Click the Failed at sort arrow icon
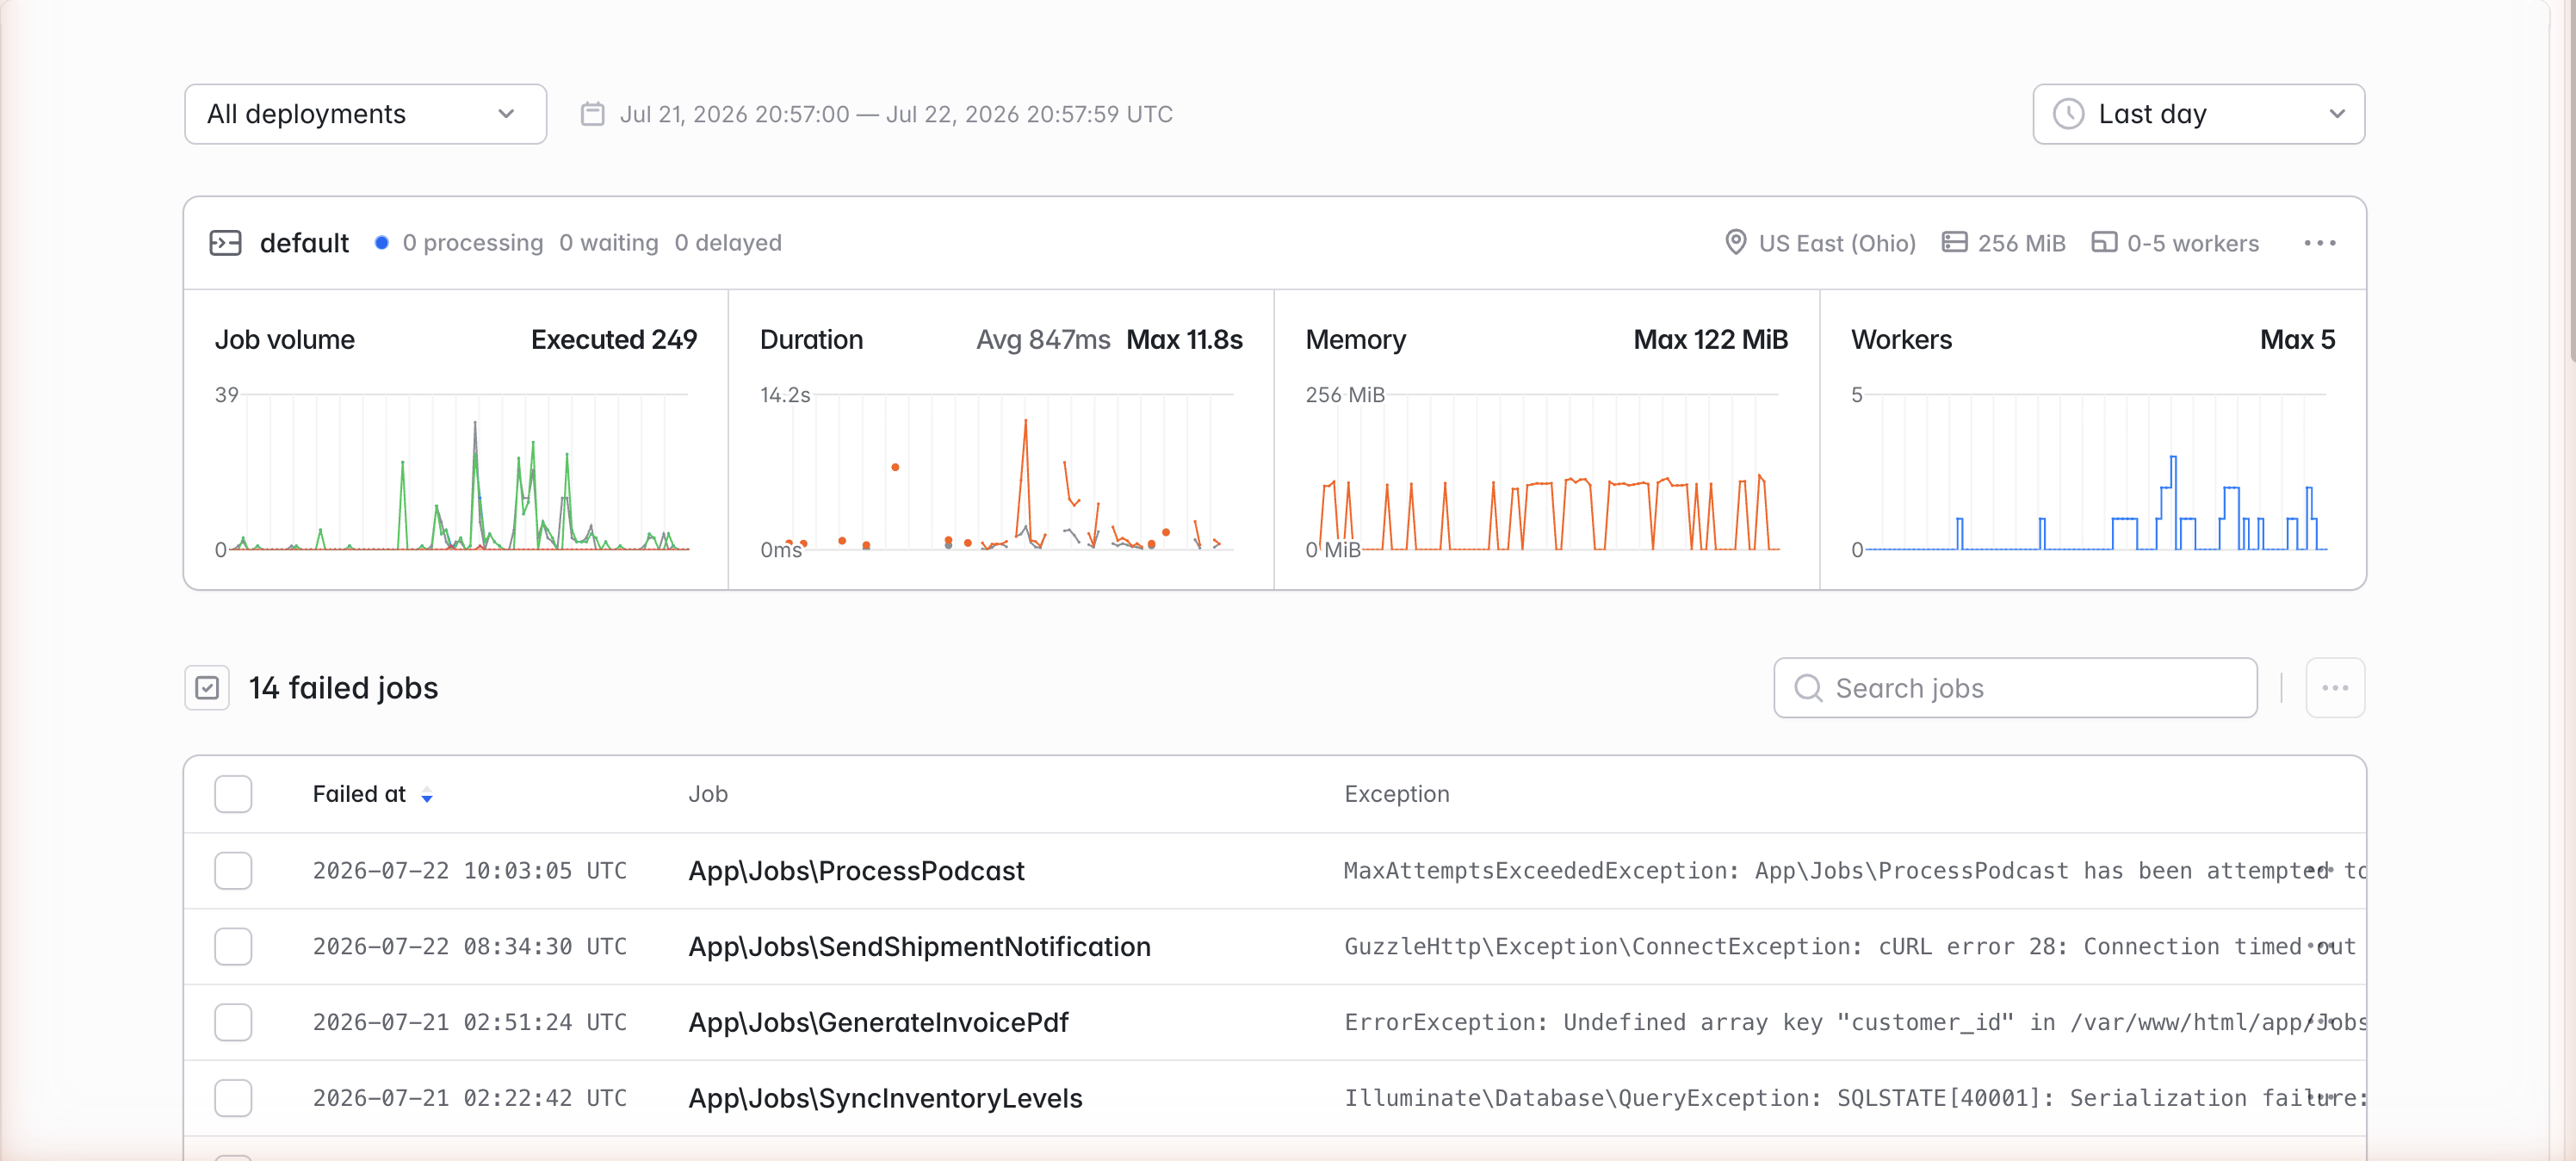 [427, 796]
